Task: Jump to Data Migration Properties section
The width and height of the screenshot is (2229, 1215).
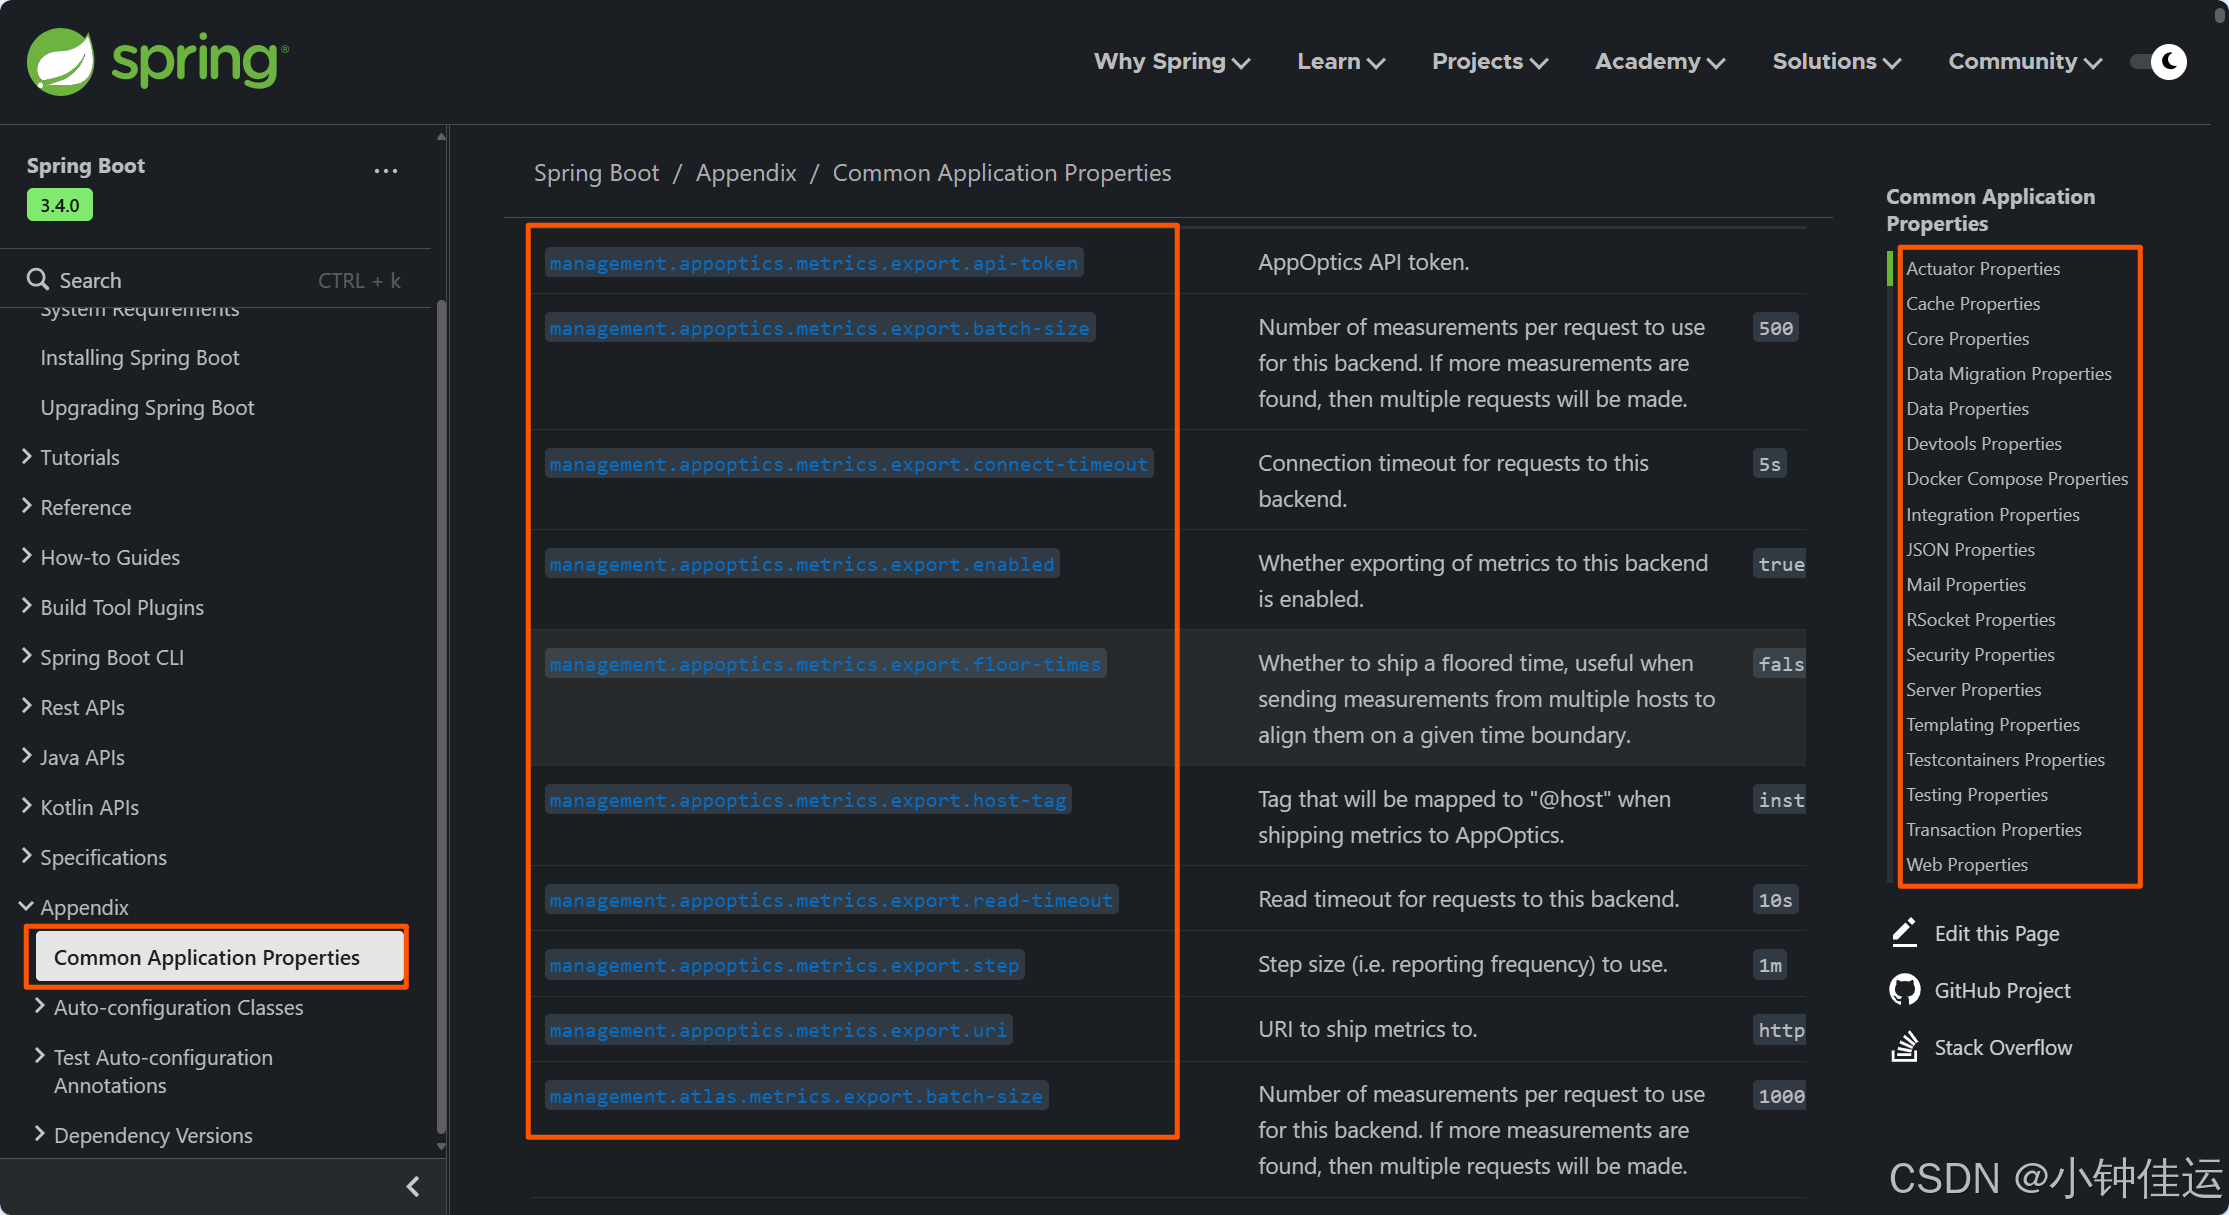Action: pos(2009,373)
